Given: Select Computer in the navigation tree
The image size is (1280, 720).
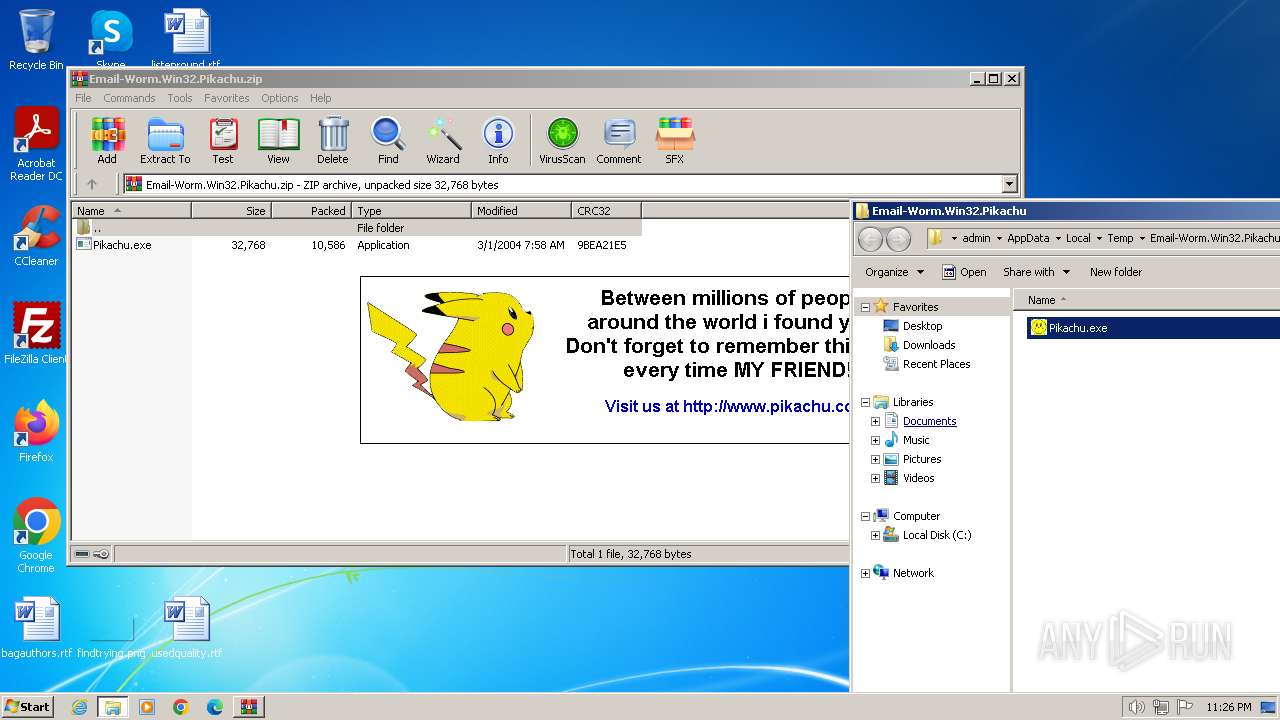Looking at the screenshot, I should 916,516.
